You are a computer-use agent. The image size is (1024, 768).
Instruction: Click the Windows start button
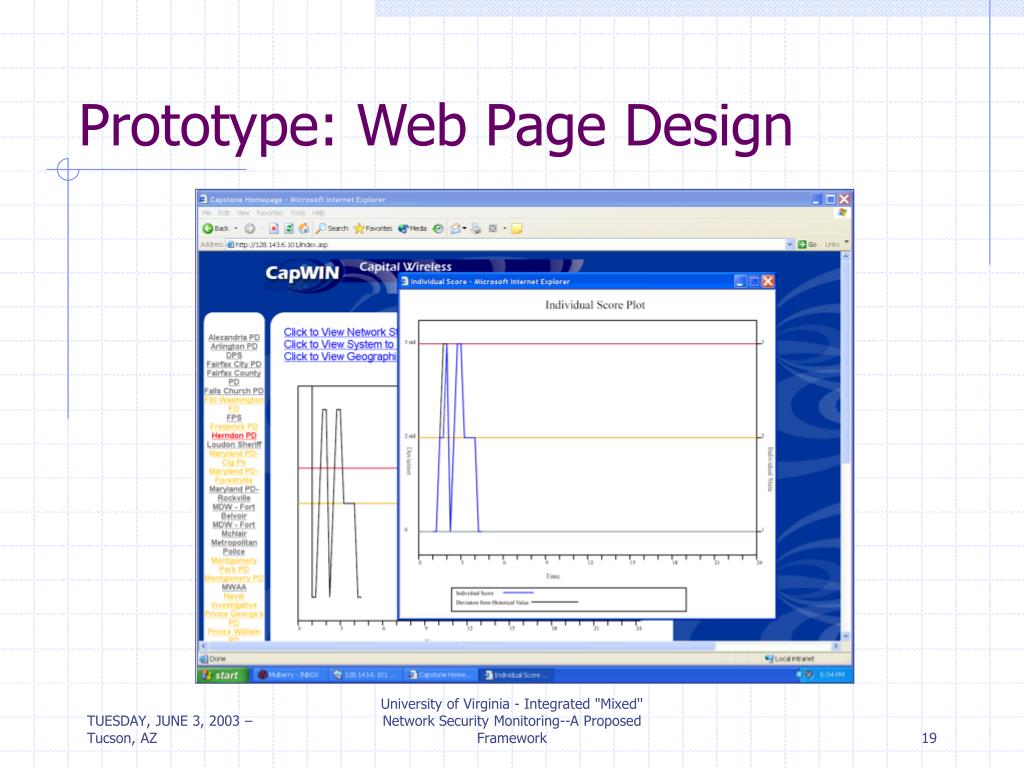click(x=223, y=675)
